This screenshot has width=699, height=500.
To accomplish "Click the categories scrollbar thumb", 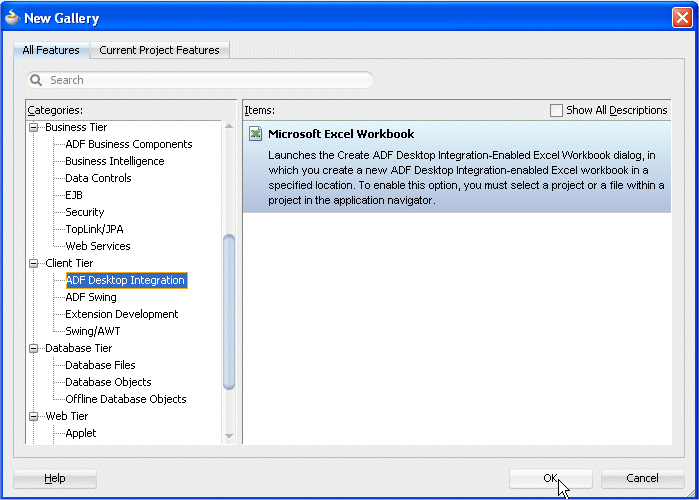I will (229, 312).
